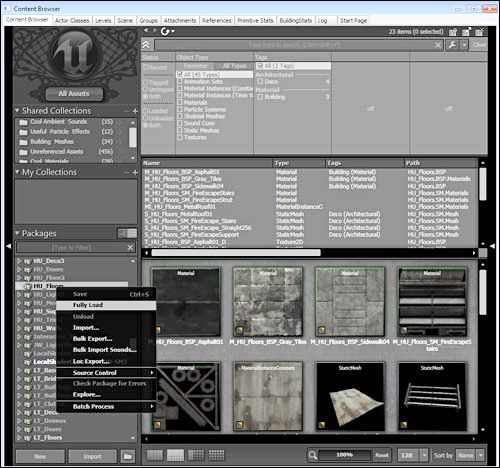
Task: Select the split list and thumbnails layout icon
Action: (175, 455)
